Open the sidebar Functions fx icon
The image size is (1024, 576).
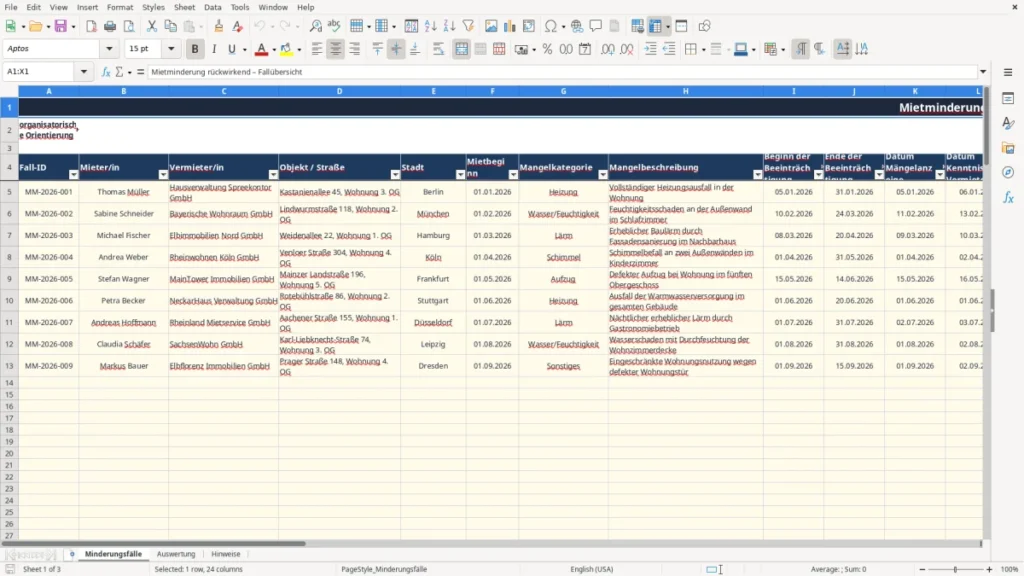tap(1008, 197)
